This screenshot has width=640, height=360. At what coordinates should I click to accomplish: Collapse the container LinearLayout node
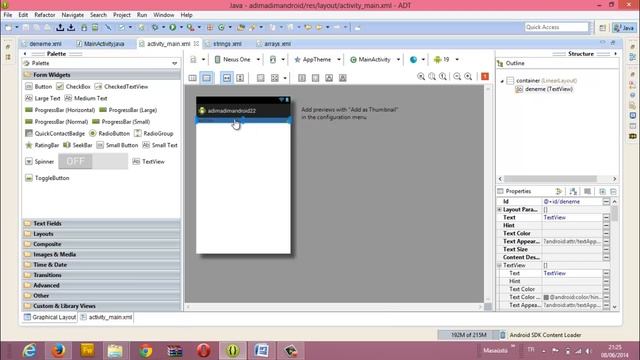[x=502, y=81]
